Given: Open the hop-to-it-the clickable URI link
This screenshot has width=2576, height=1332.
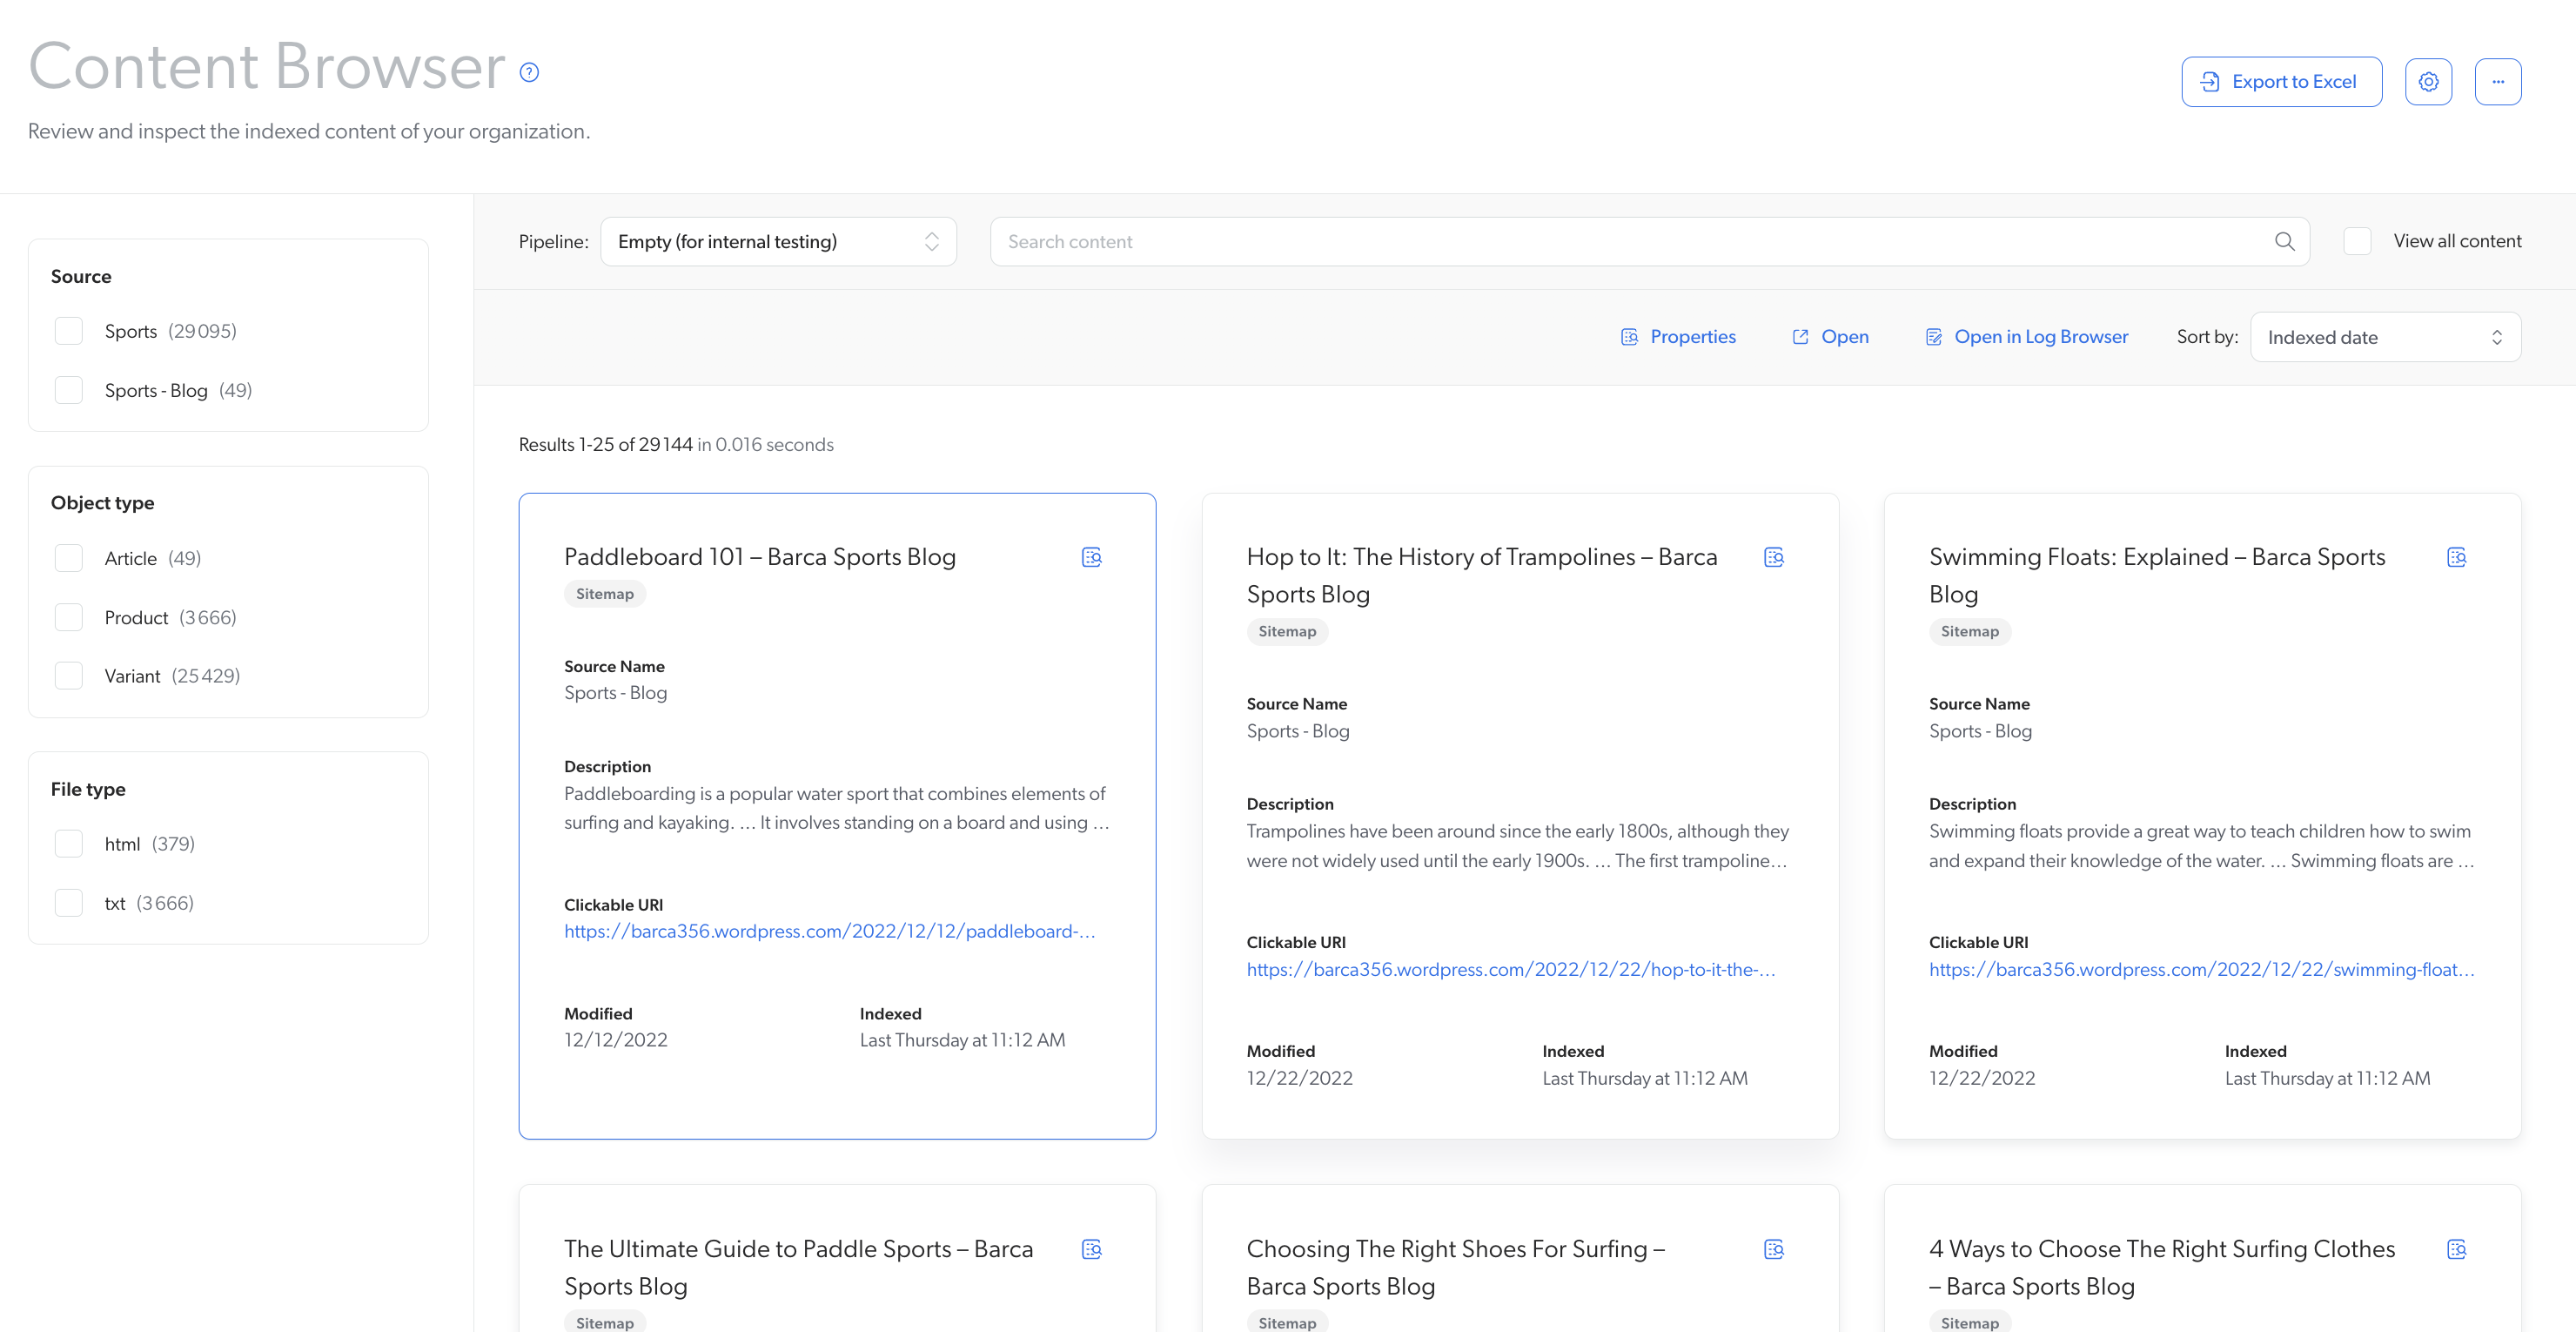Looking at the screenshot, I should (1511, 969).
